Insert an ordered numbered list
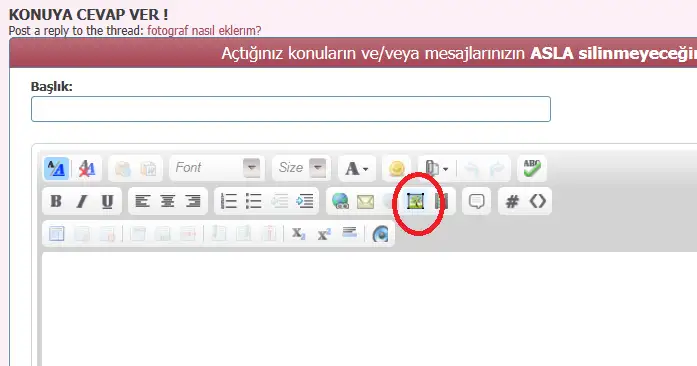This screenshot has height=366, width=697. pos(228,201)
